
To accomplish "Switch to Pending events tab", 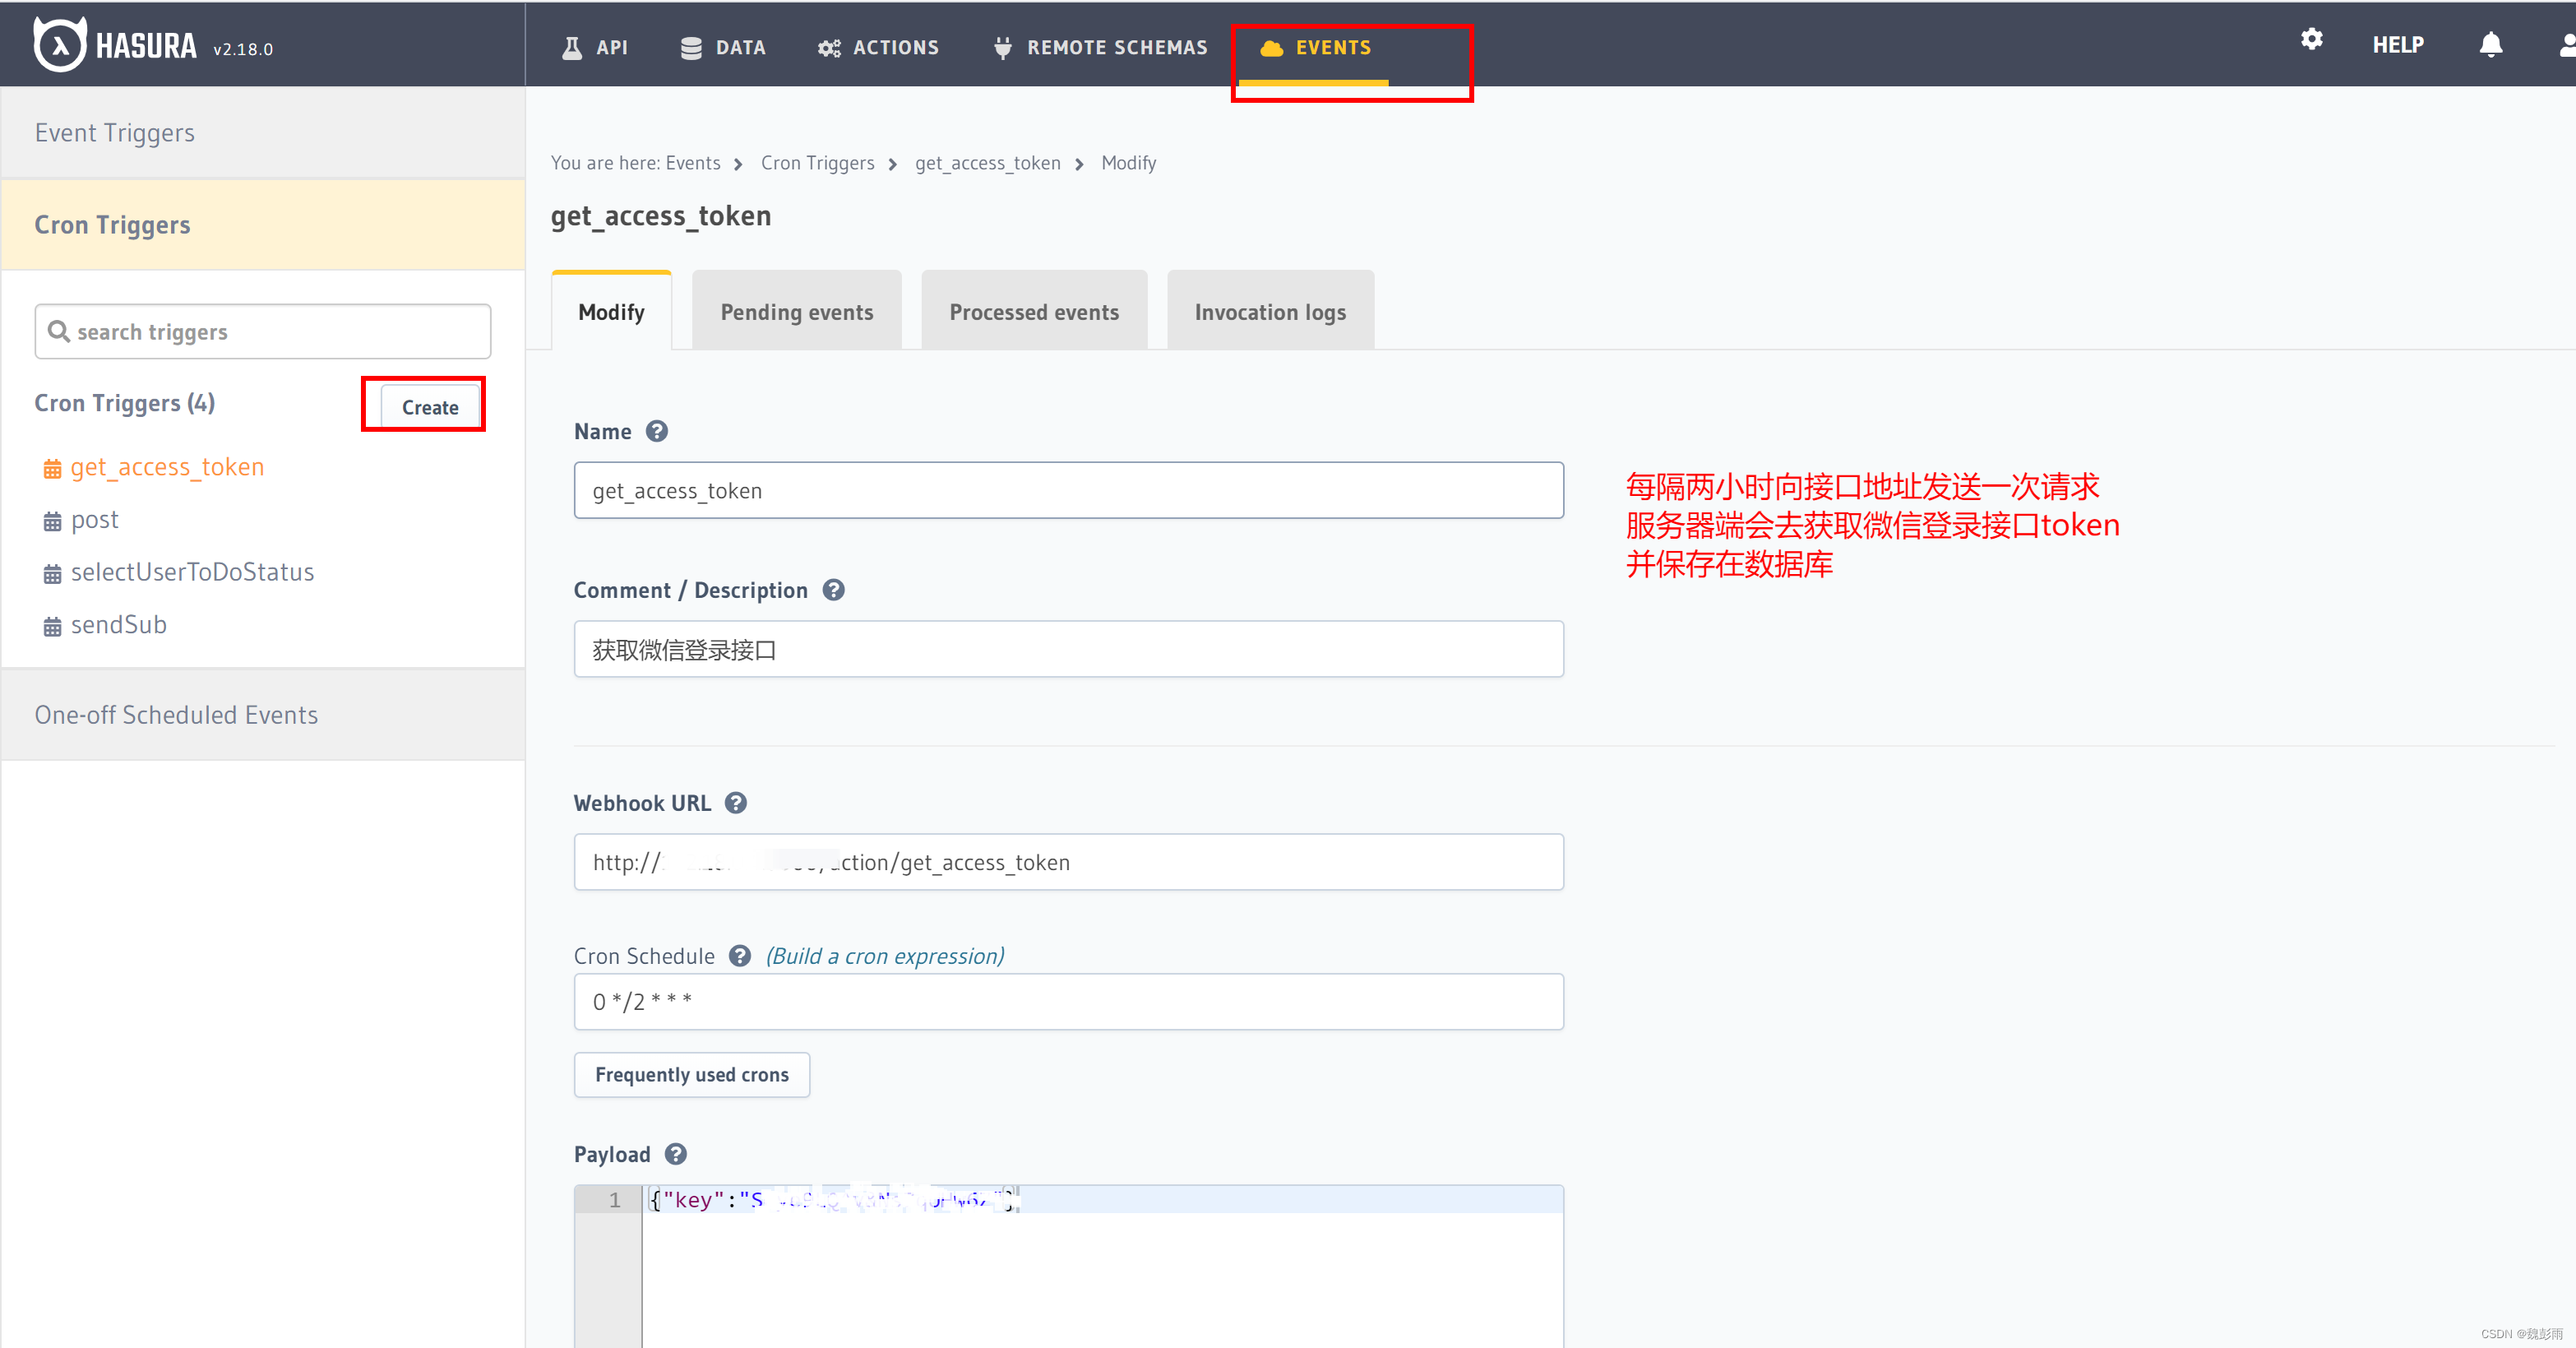I will pos(796,312).
